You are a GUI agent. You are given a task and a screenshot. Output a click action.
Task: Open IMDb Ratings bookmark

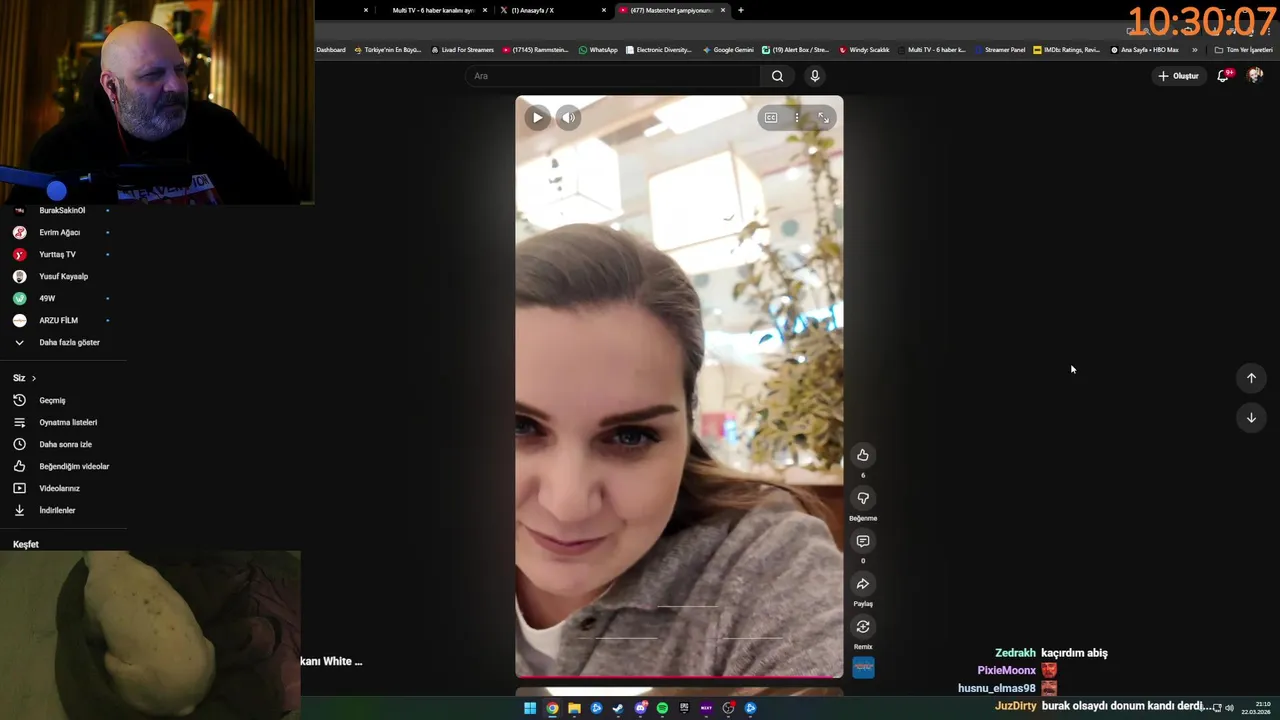click(1066, 50)
